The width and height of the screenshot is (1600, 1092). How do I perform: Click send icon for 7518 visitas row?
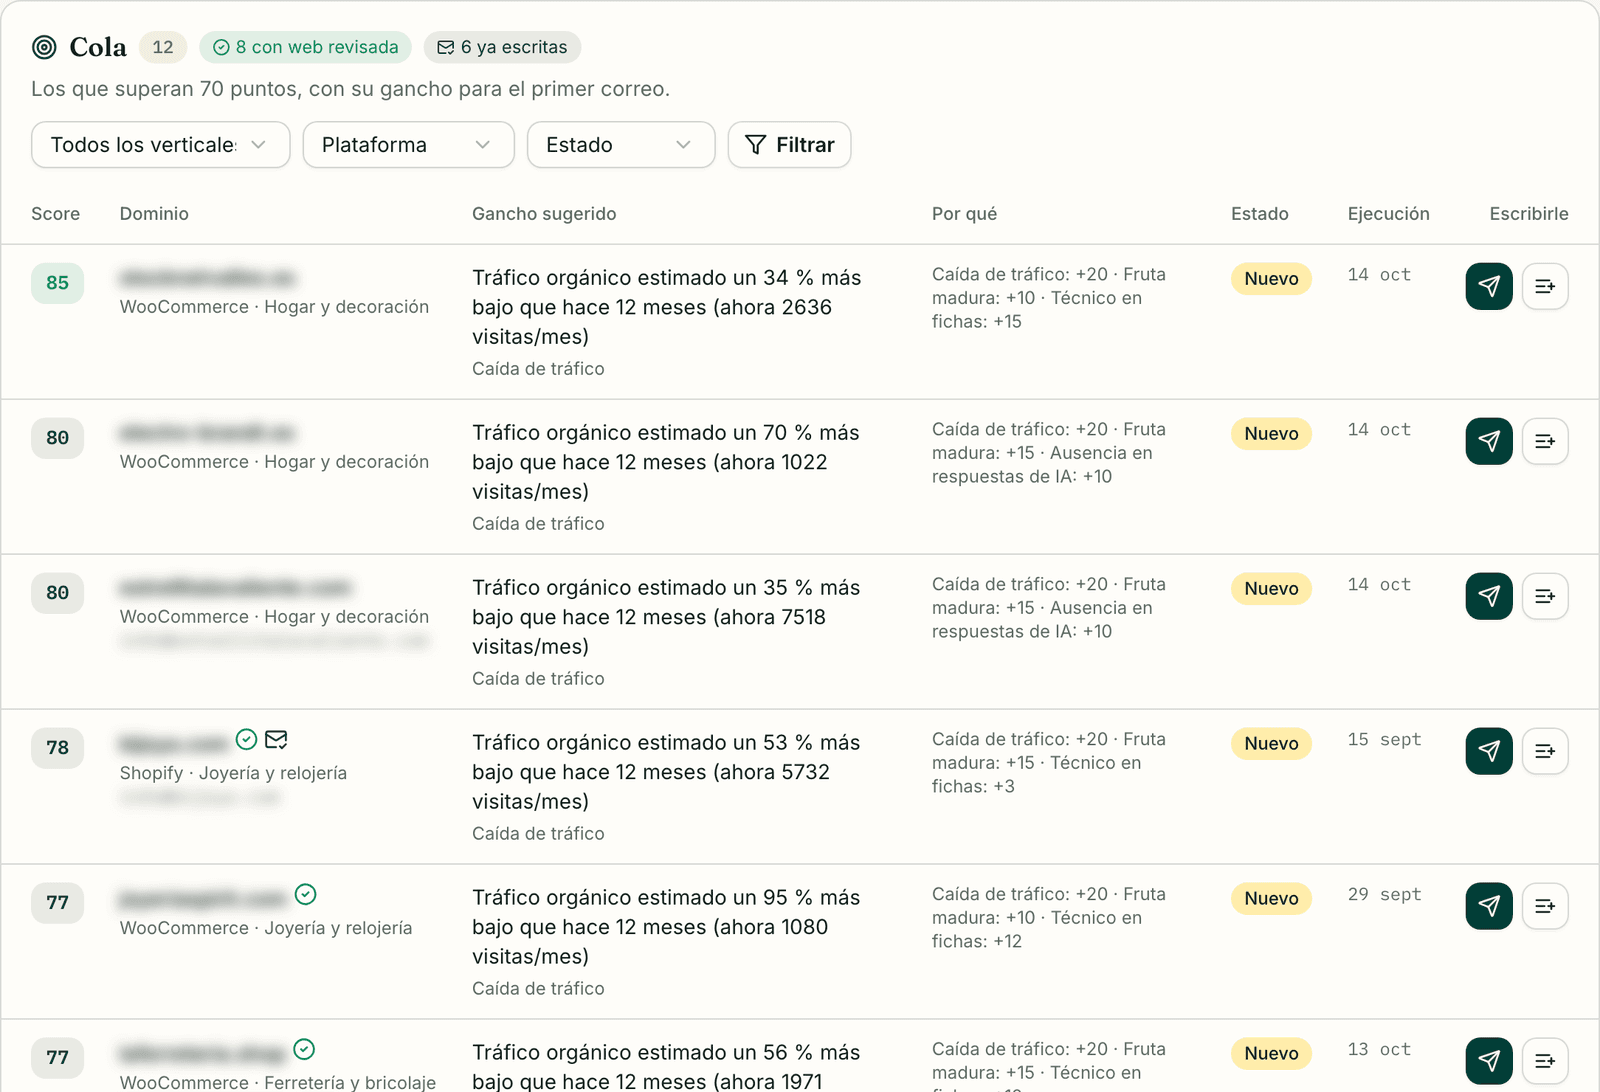(x=1489, y=596)
